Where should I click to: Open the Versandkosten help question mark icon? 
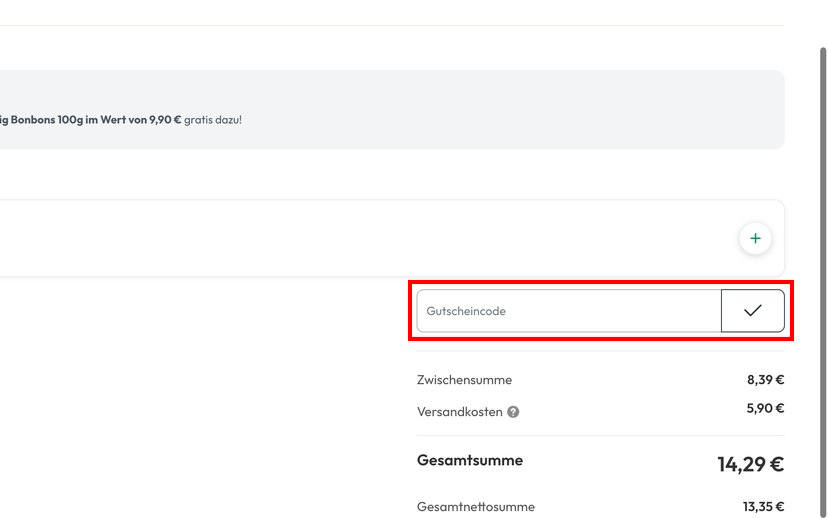point(513,412)
